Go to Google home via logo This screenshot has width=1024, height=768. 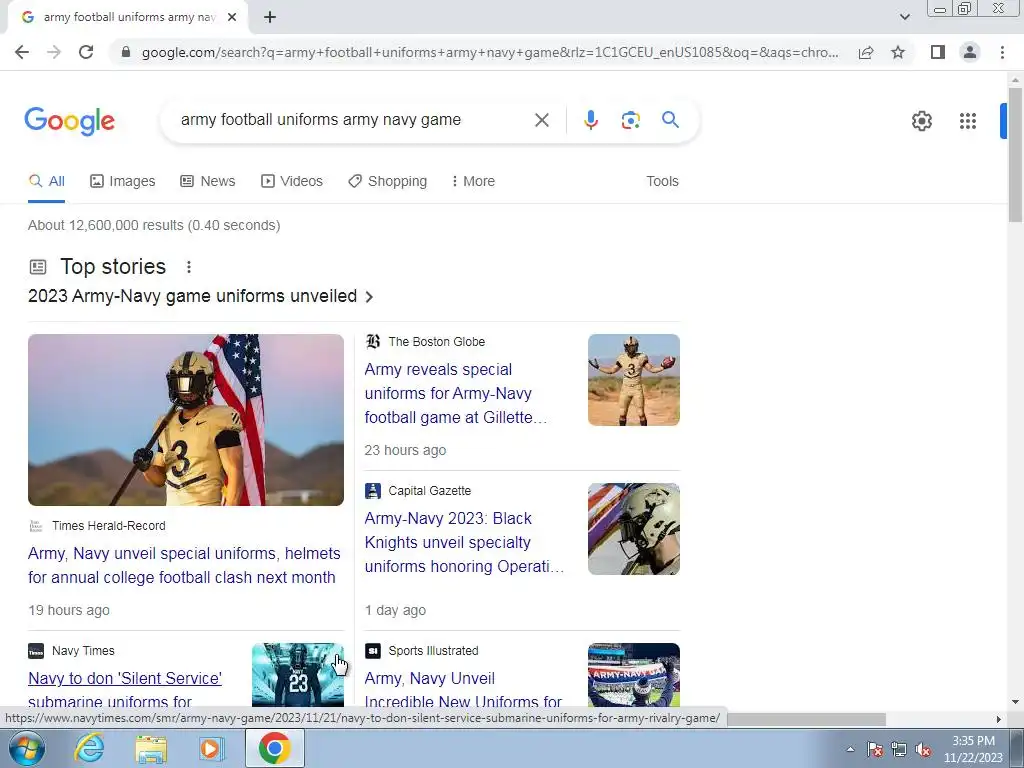pyautogui.click(x=69, y=121)
